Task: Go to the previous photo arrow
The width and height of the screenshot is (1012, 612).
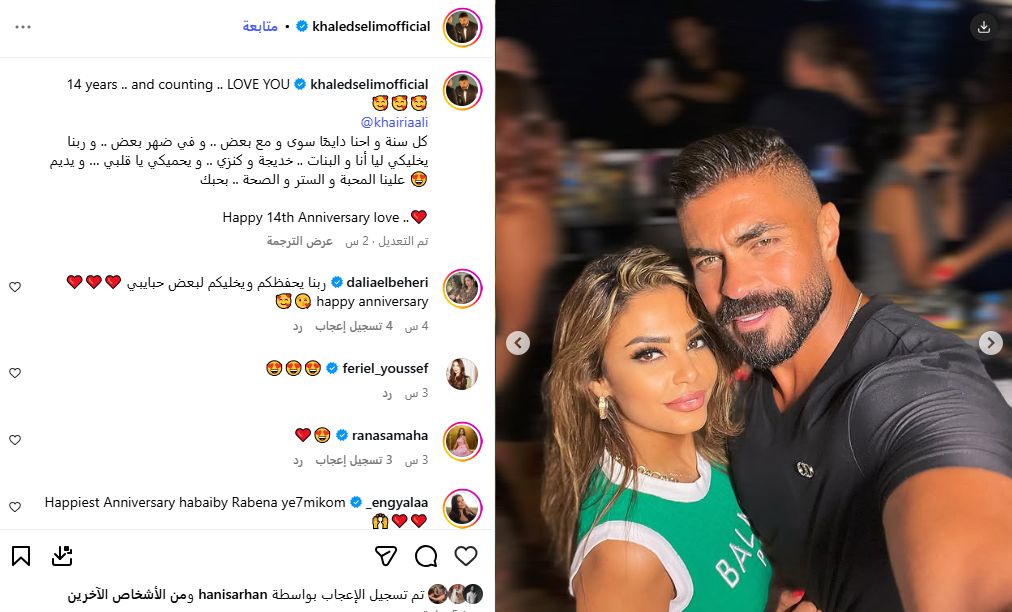Action: 518,343
